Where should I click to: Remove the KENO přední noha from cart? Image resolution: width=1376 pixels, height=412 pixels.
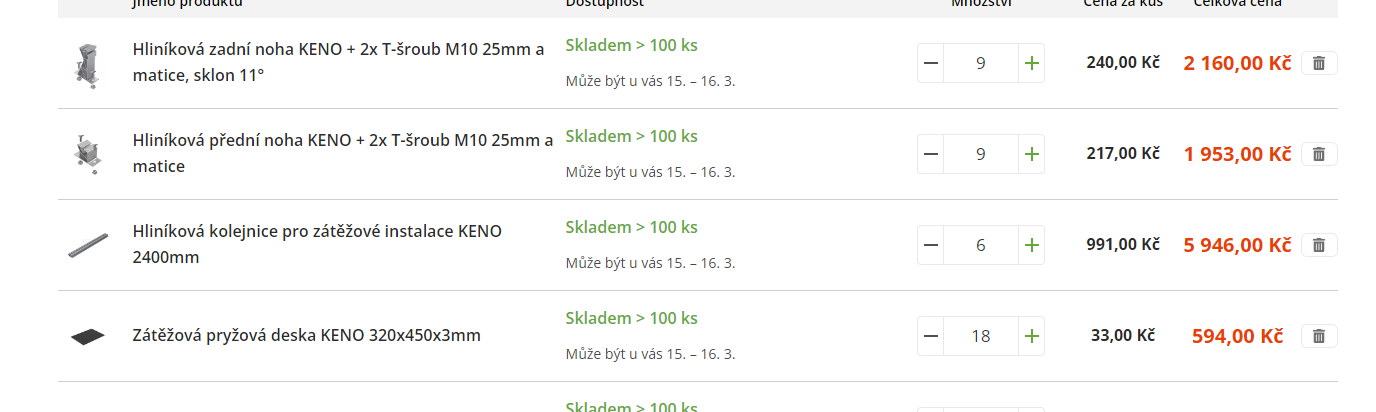point(1319,154)
